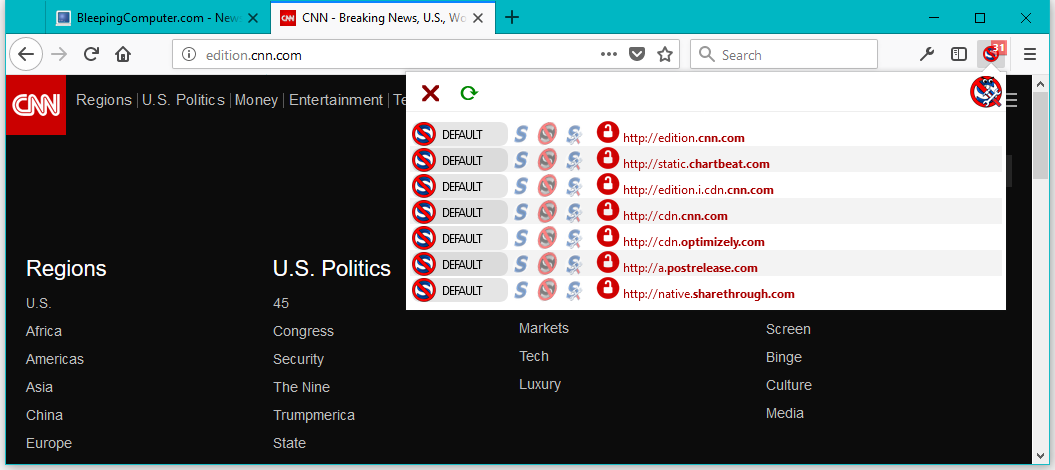Open the wrench developer tools icon

point(927,54)
